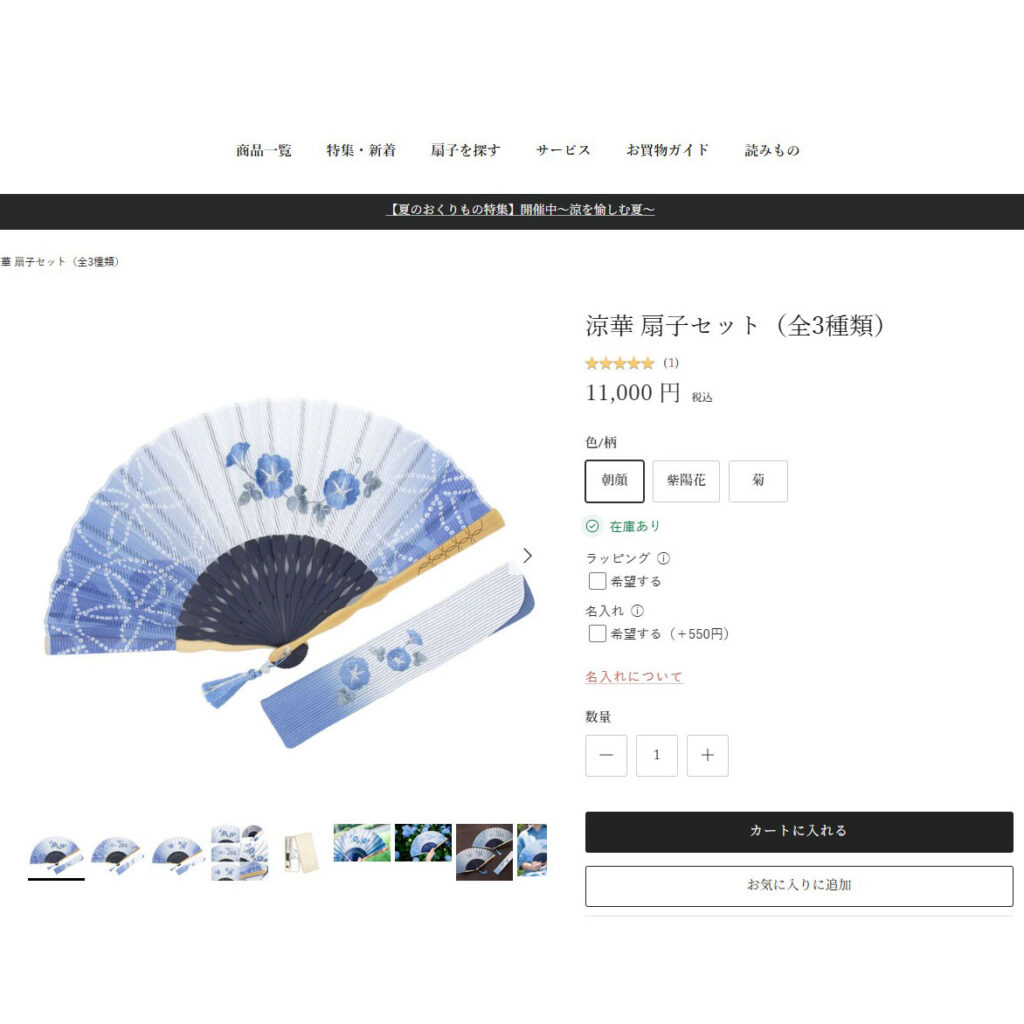Click the お気に入りに追加 button

(799, 886)
